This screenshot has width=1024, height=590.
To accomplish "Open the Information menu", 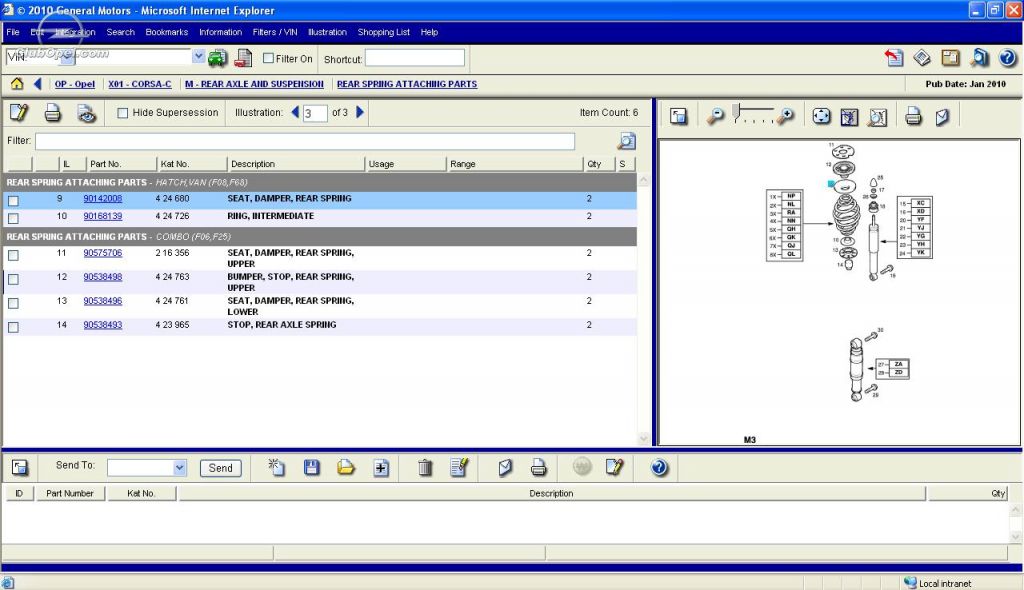I will (221, 32).
